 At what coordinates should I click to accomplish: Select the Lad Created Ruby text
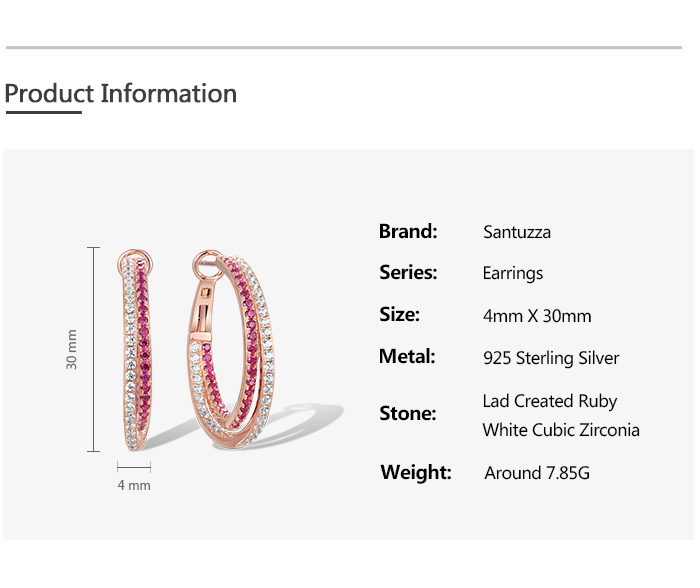pos(550,401)
